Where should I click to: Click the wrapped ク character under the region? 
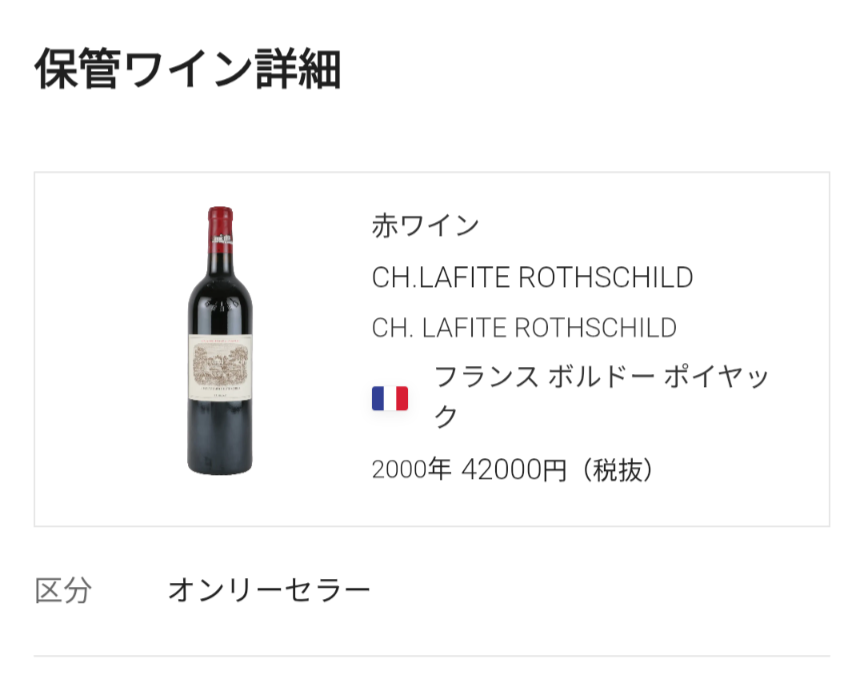[x=446, y=417]
